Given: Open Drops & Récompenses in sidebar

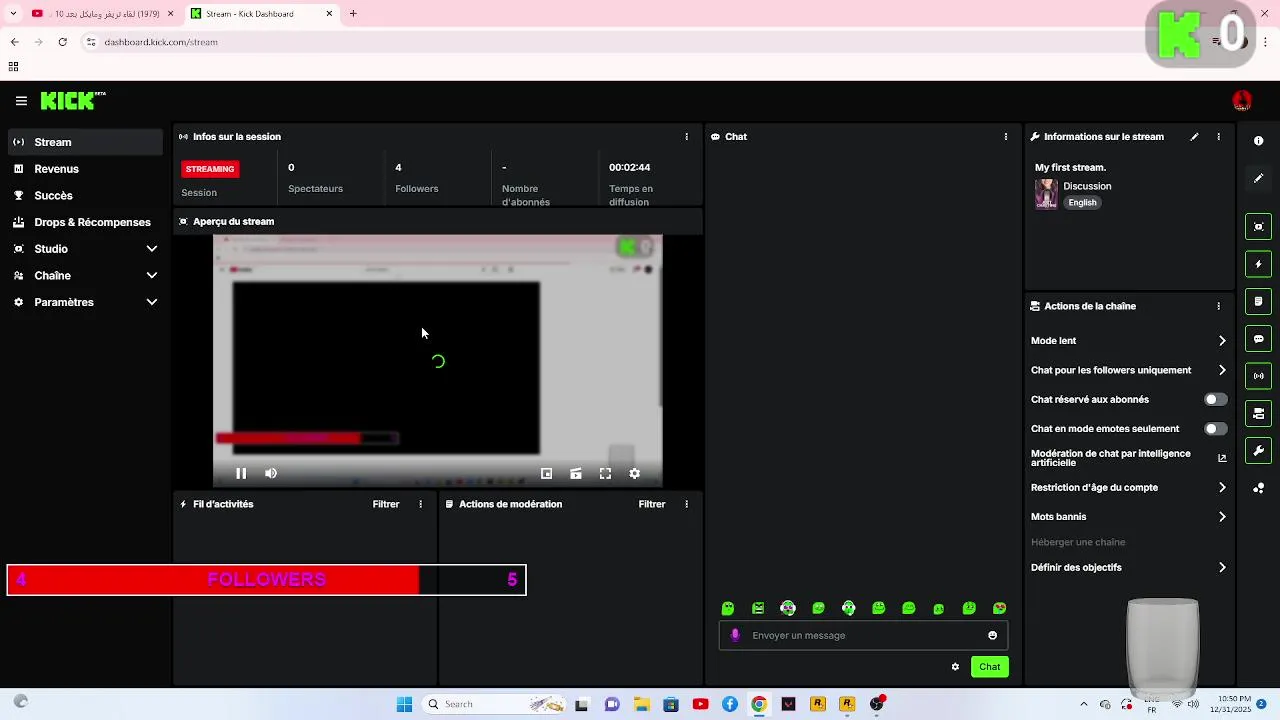Looking at the screenshot, I should (x=85, y=222).
